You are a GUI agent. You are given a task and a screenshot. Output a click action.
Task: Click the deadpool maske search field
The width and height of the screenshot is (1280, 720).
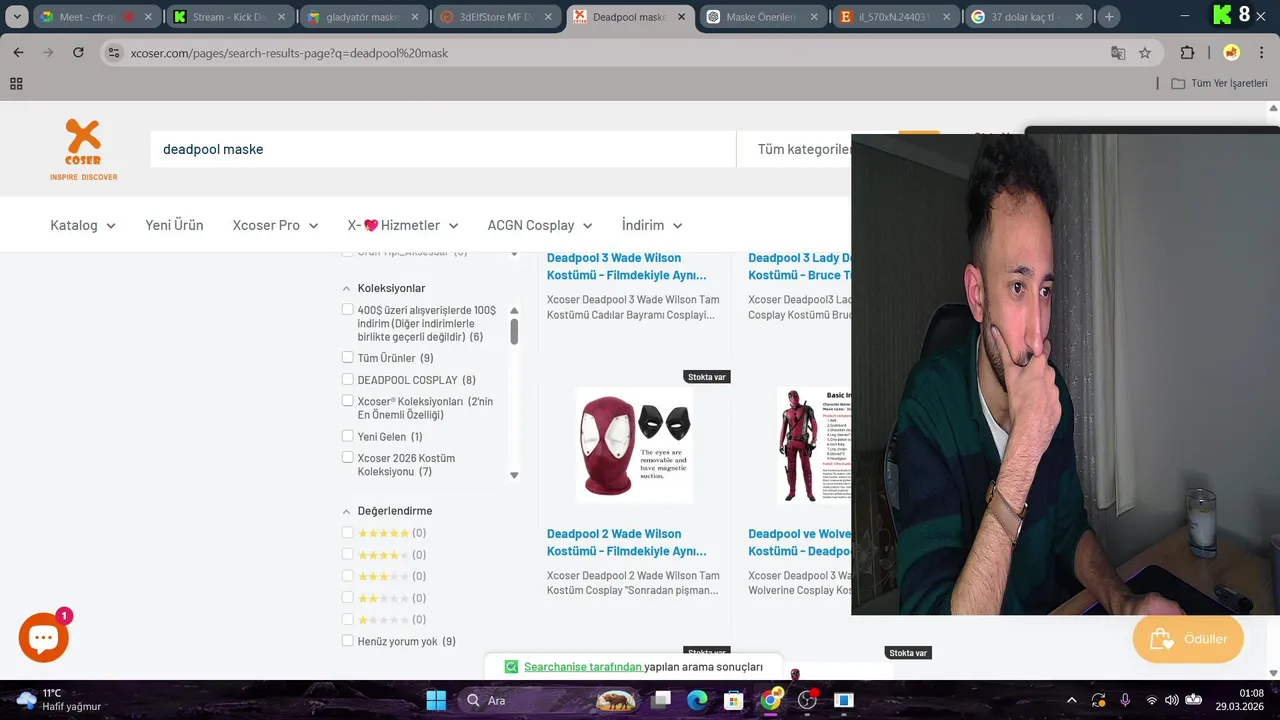[x=443, y=149]
